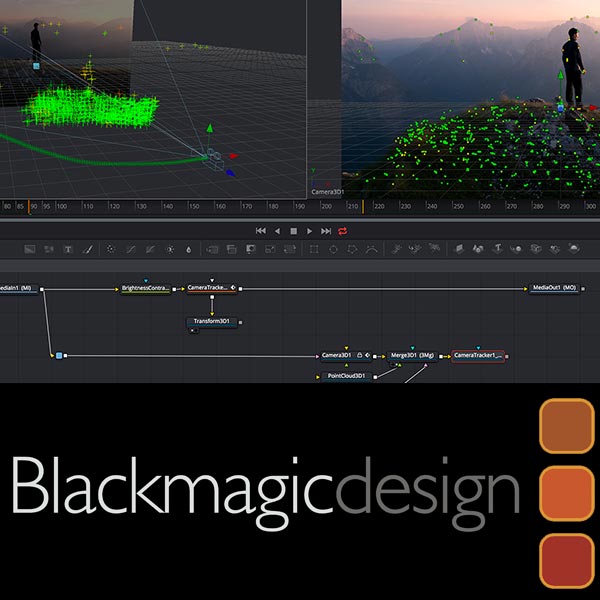Add a Transform node from toolbar
The image size is (600, 600).
pos(290,249)
